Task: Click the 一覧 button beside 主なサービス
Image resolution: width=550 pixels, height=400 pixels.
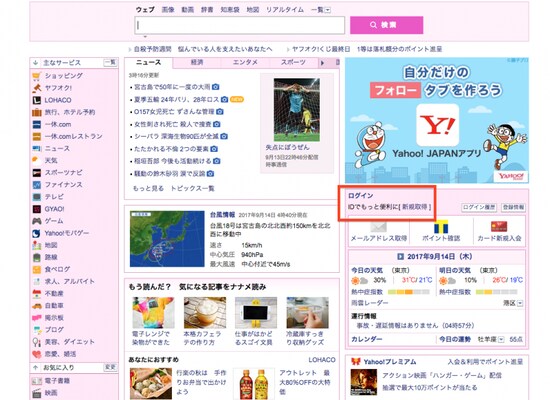Action: click(x=110, y=62)
